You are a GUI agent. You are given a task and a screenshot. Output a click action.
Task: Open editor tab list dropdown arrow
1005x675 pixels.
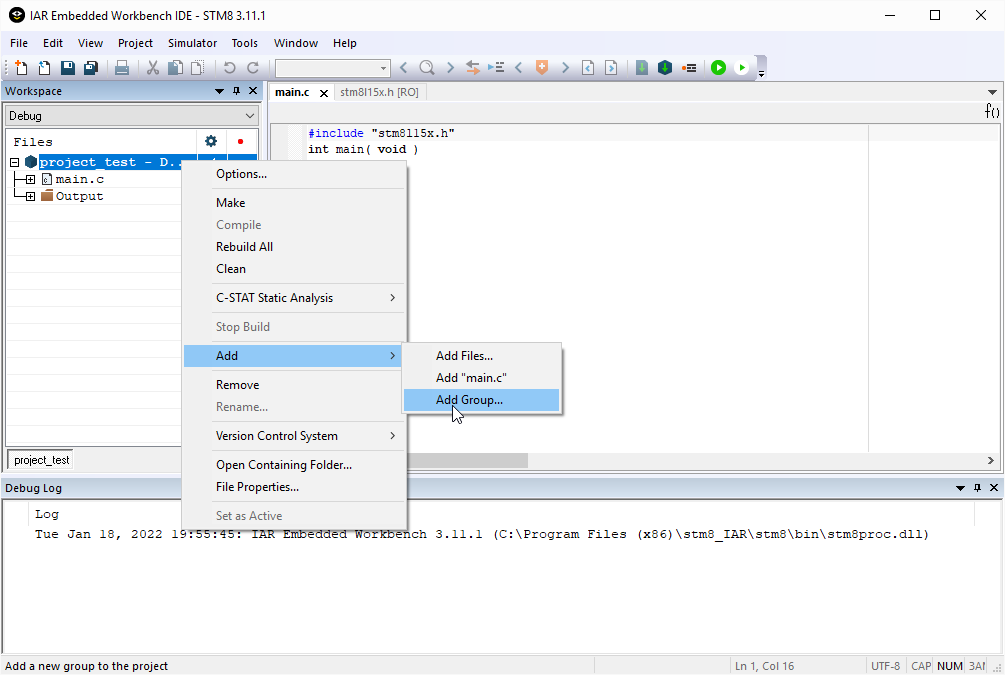tap(992, 92)
